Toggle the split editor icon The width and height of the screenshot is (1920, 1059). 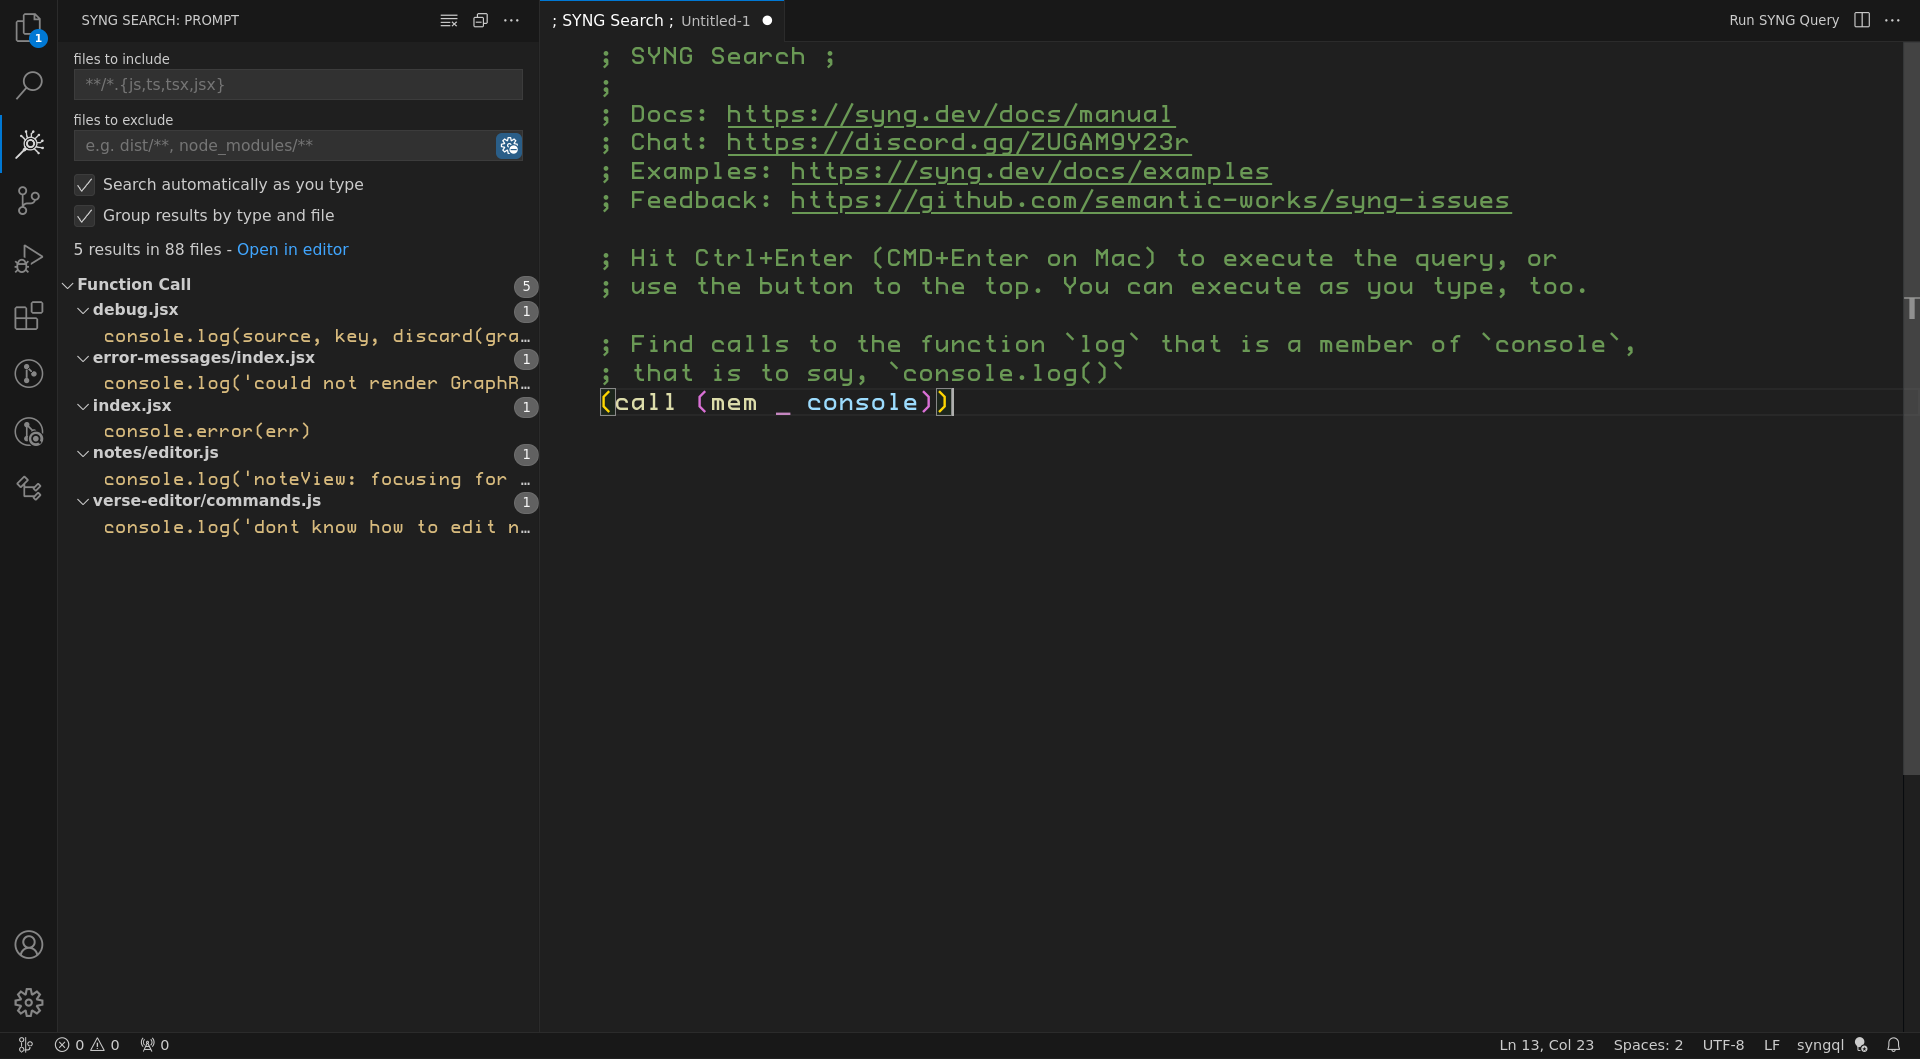(1861, 20)
